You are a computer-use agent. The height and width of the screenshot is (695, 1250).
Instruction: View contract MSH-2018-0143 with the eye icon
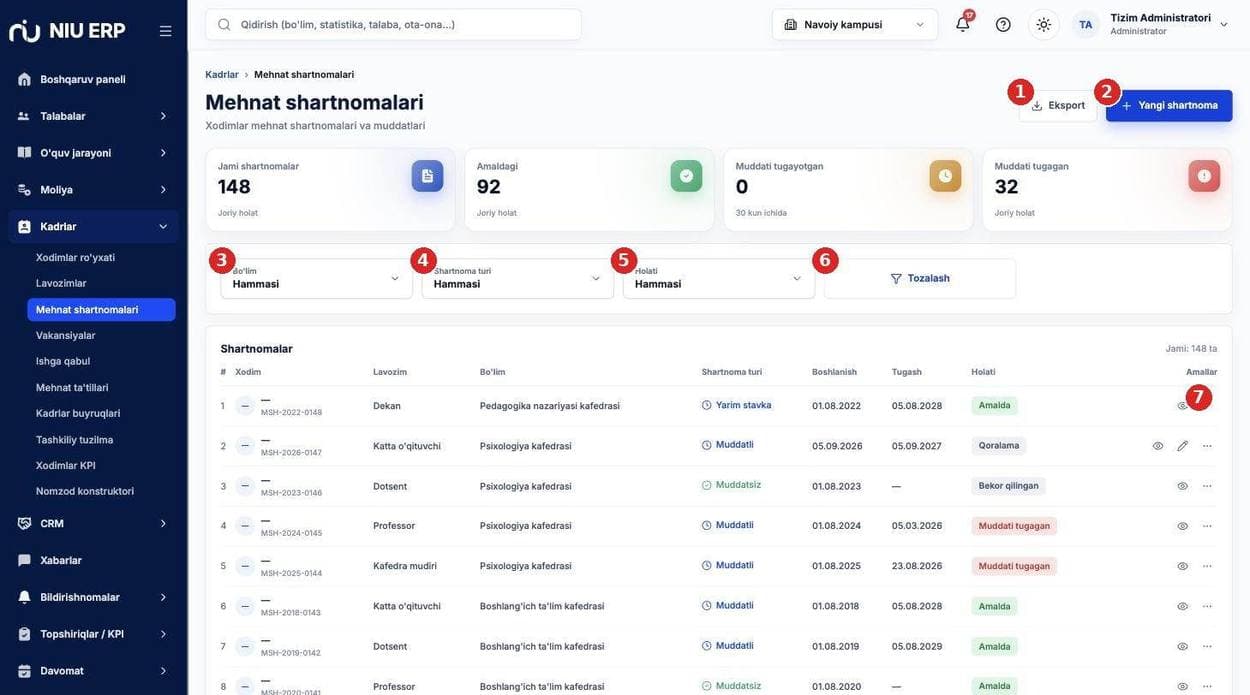[x=1183, y=606]
